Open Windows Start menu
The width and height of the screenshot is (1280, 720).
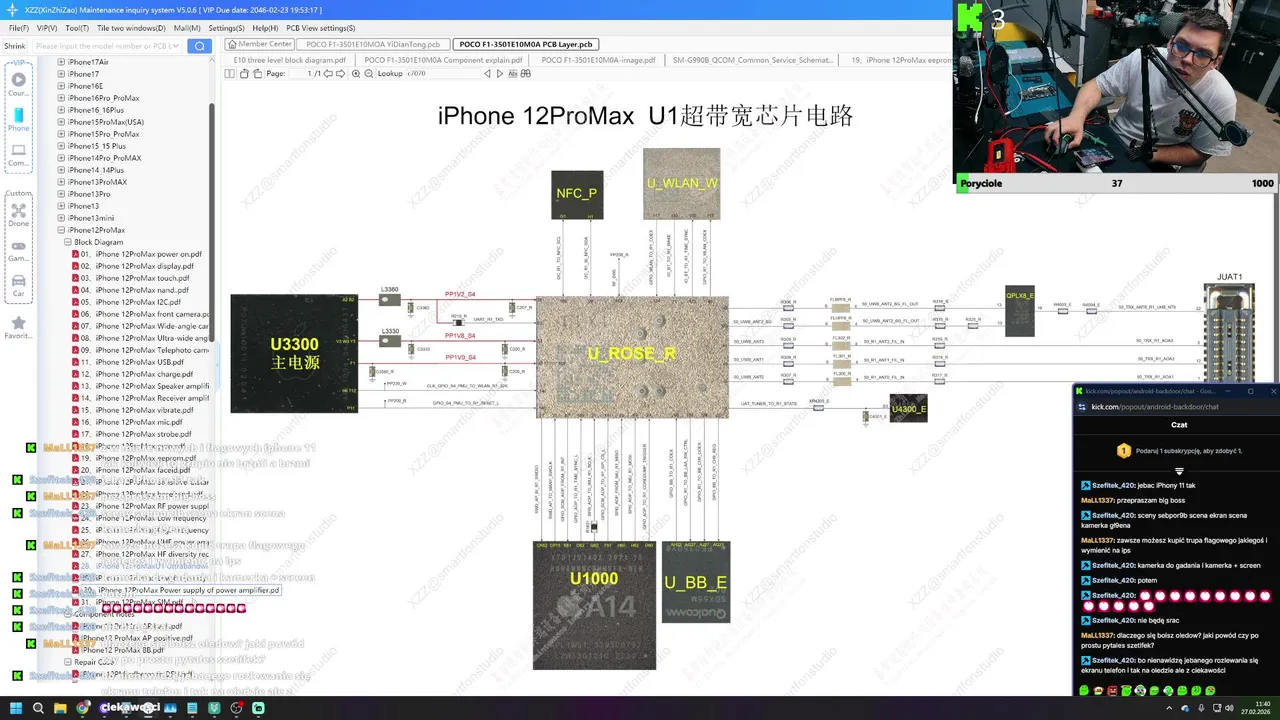[x=14, y=708]
